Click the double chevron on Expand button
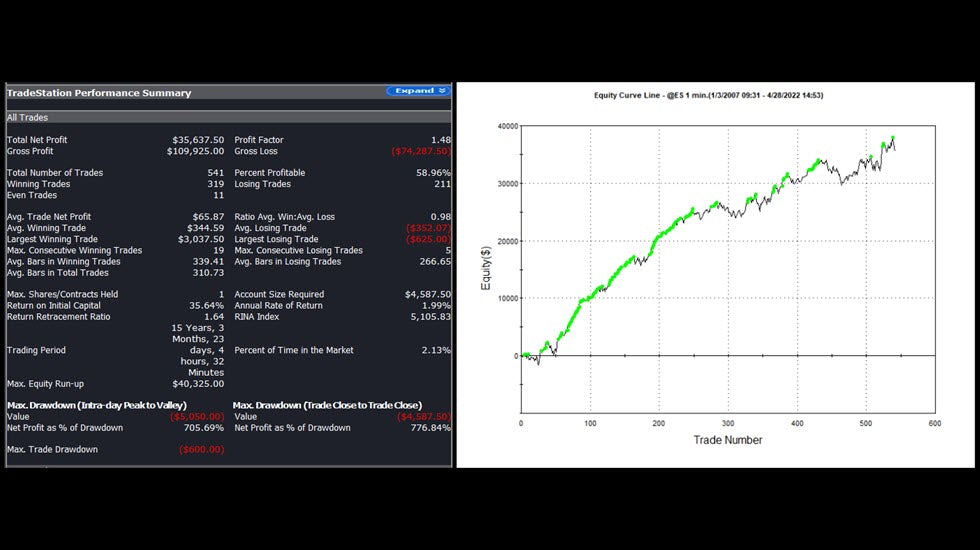Viewport: 980px width, 550px height. tap(442, 91)
